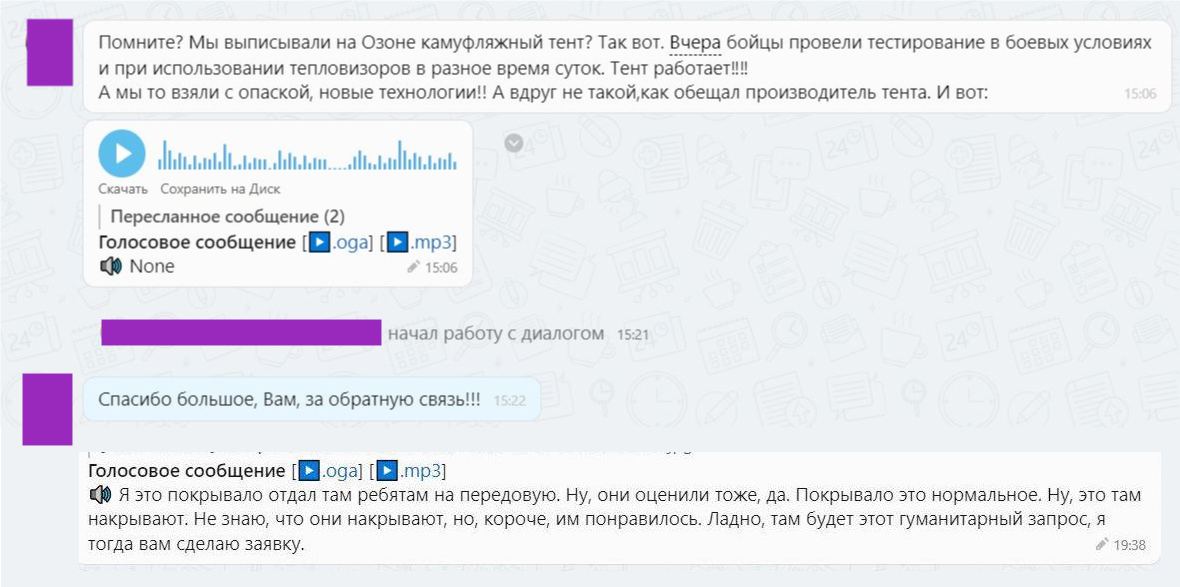Click Сохранить на Диск under the audio
The image size is (1180, 587).
coord(220,189)
